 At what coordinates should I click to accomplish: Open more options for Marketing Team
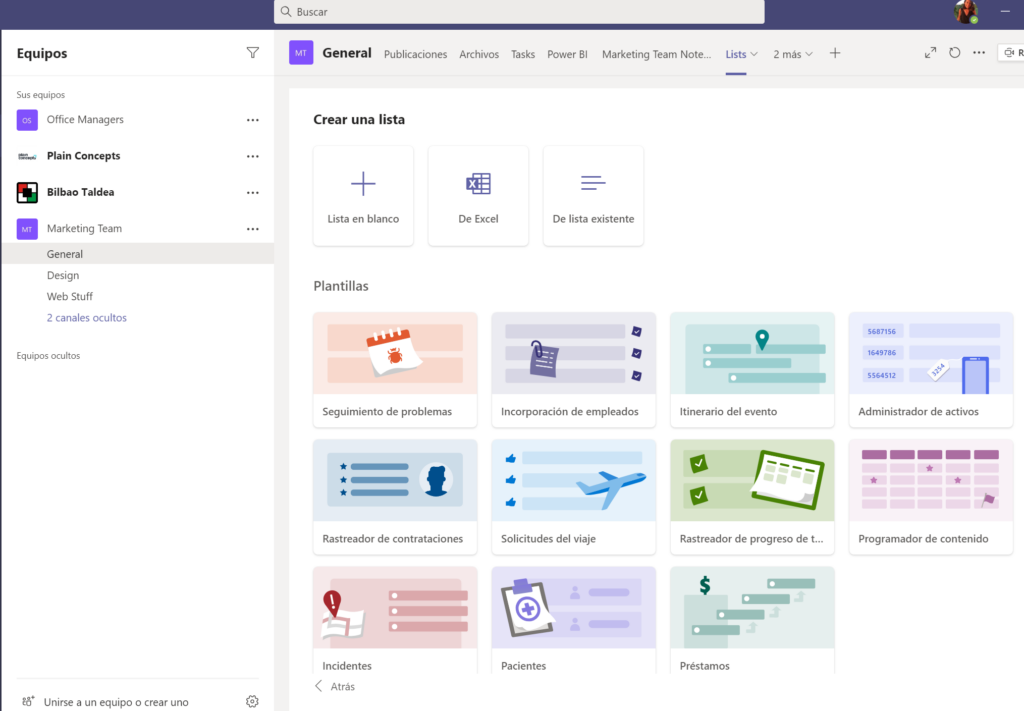[253, 229]
